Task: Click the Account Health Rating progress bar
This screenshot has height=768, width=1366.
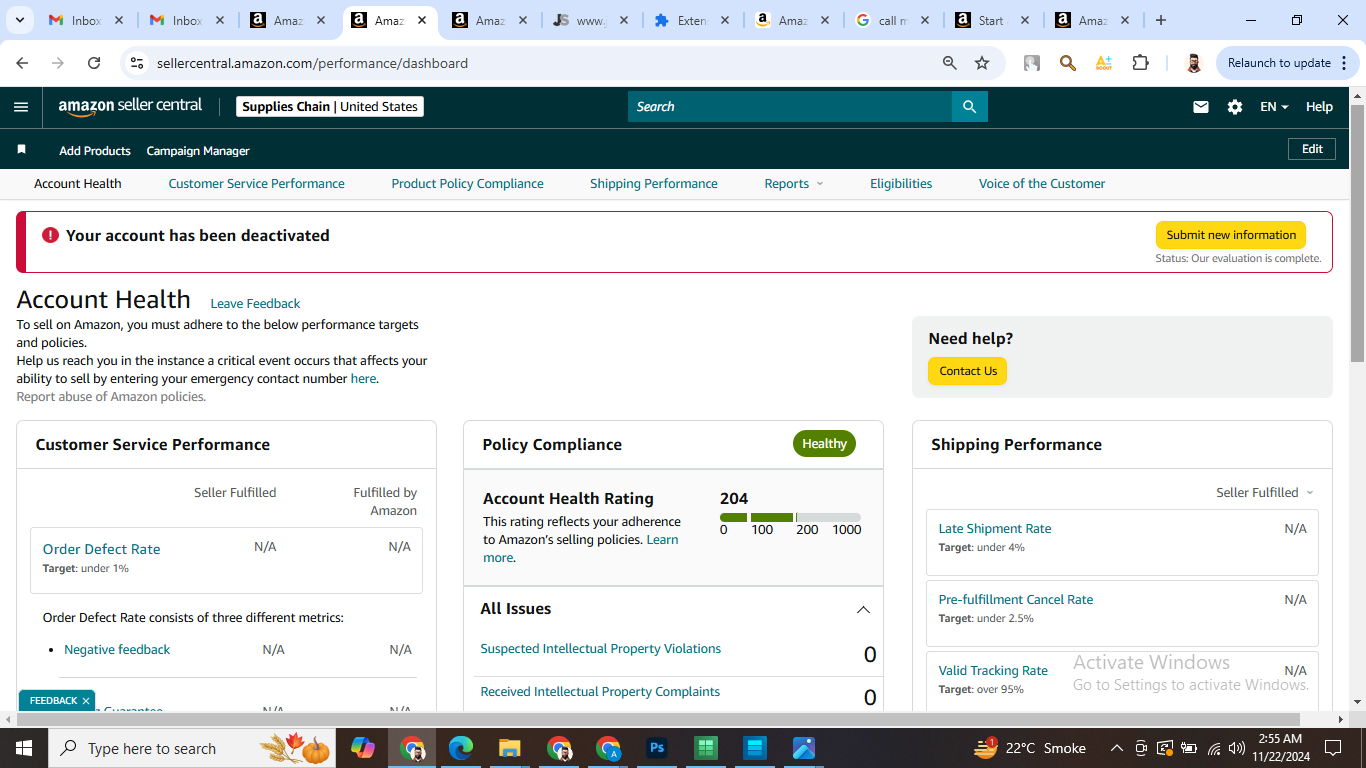Action: tap(790, 518)
